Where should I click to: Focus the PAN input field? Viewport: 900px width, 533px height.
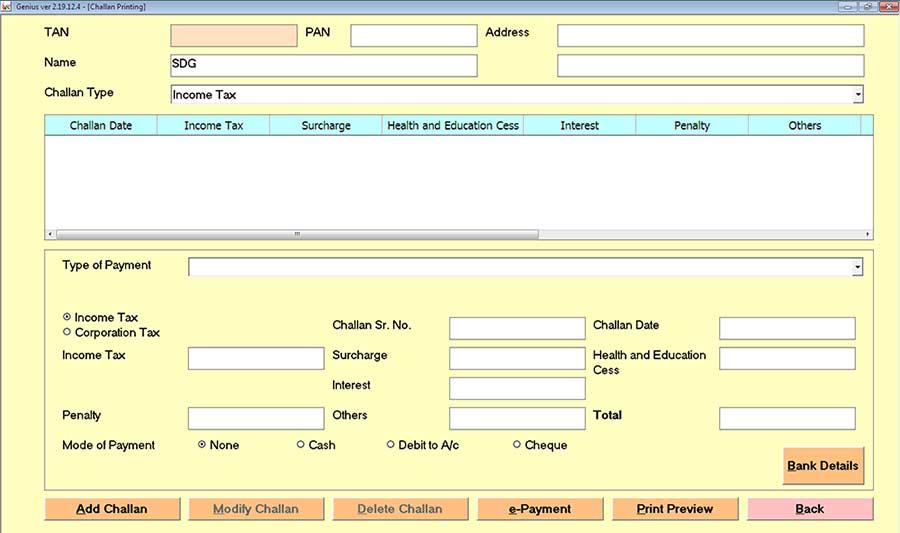coord(414,36)
